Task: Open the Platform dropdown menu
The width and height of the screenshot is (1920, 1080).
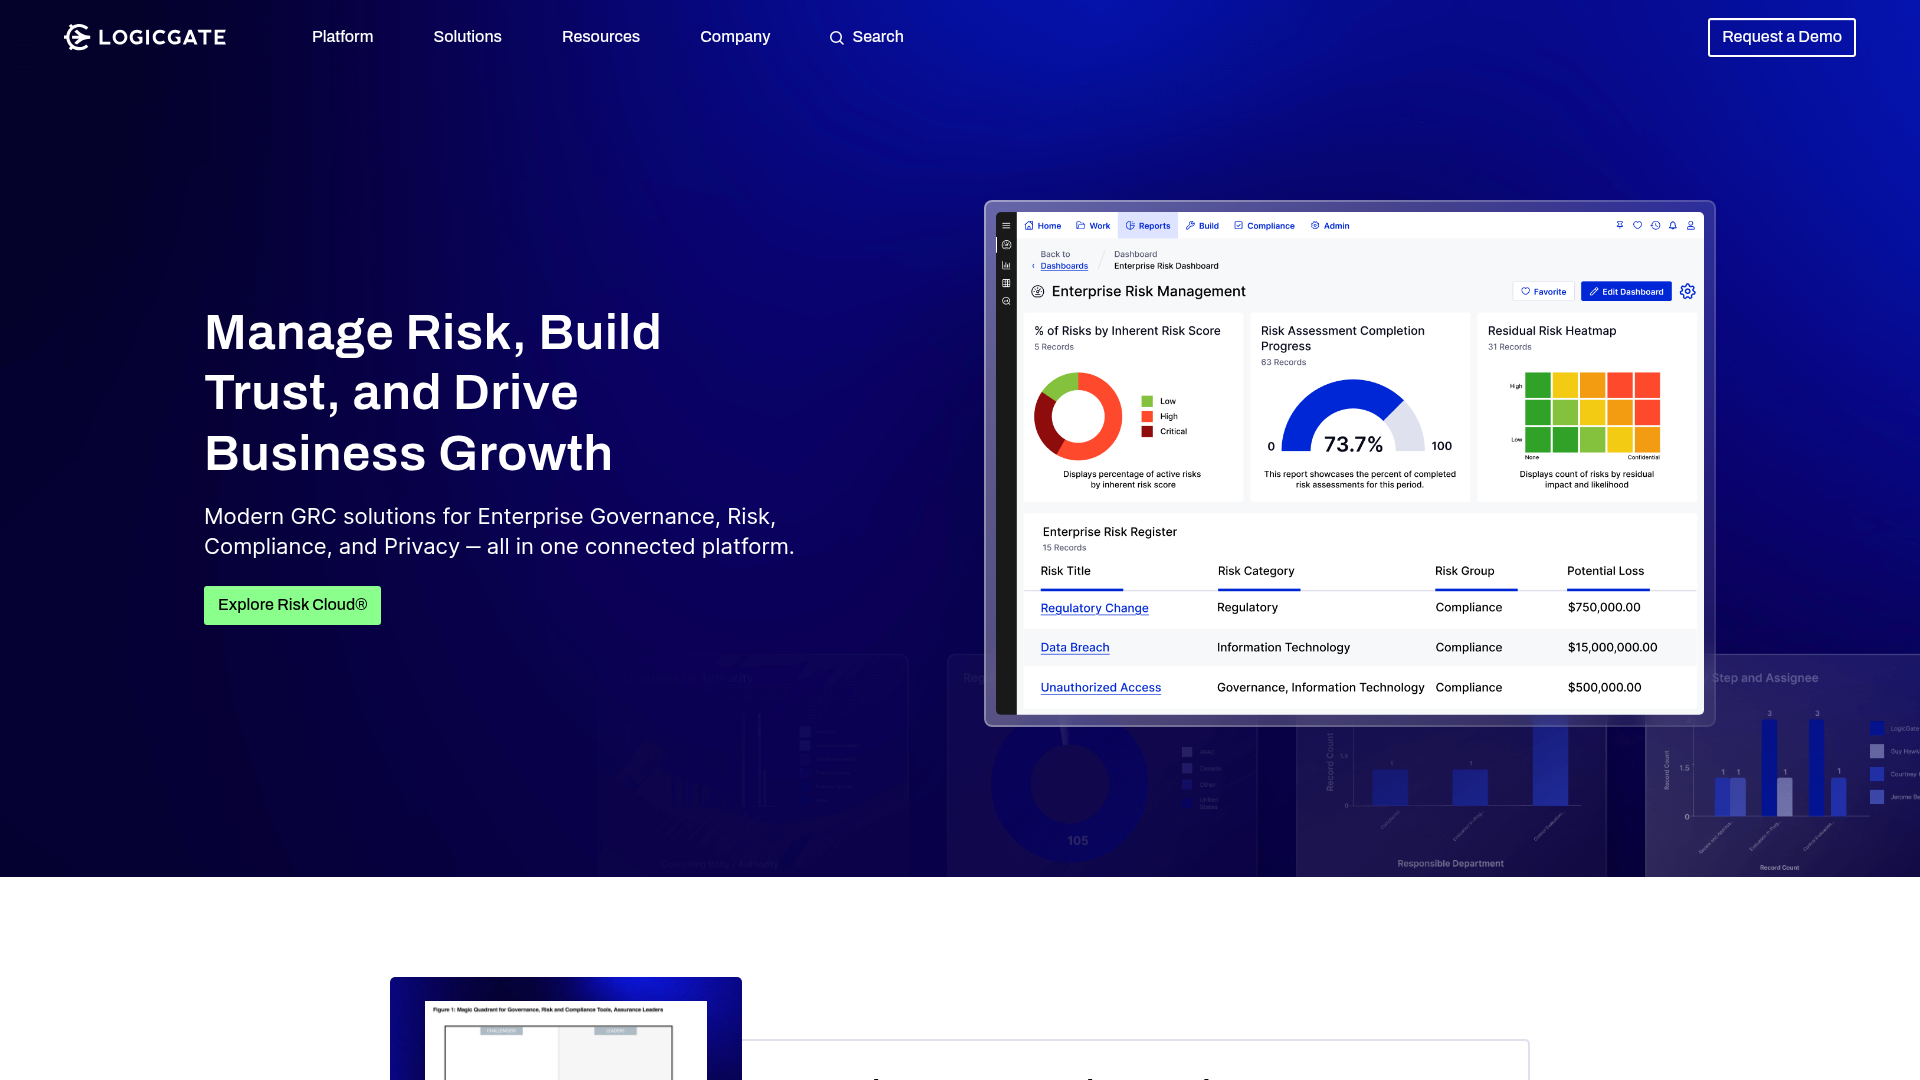Action: coord(342,37)
